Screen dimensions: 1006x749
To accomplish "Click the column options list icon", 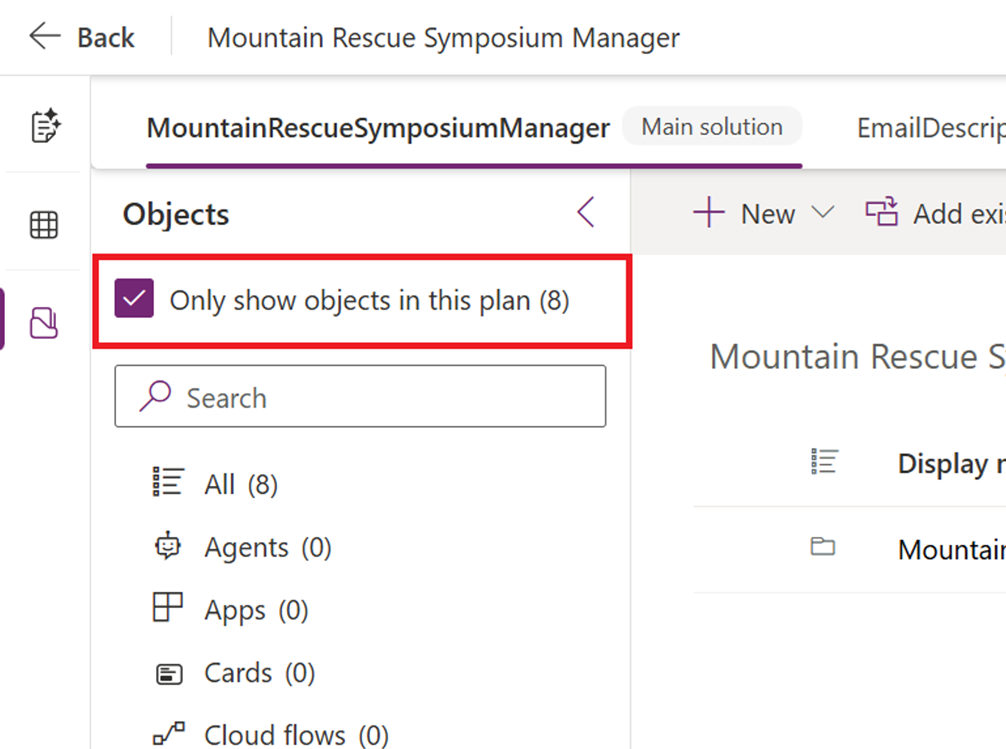I will pyautogui.click(x=825, y=462).
